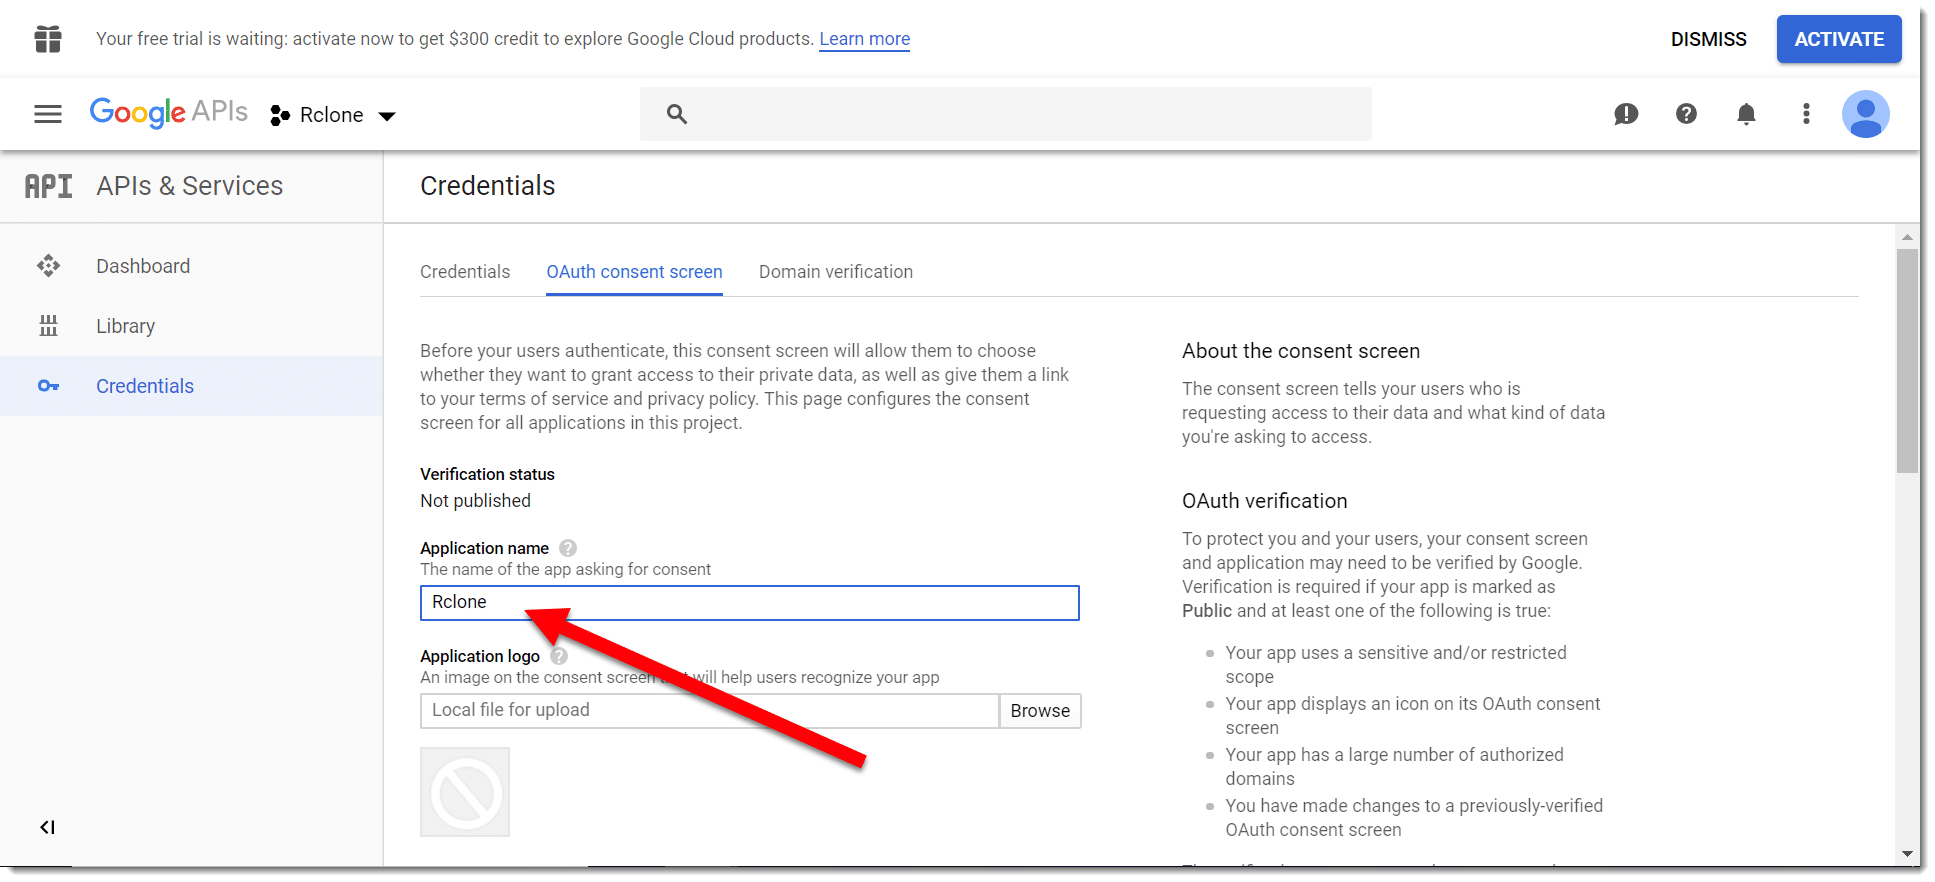This screenshot has width=1935, height=882.
Task: Open the hamburger navigation menu
Action: [x=48, y=114]
